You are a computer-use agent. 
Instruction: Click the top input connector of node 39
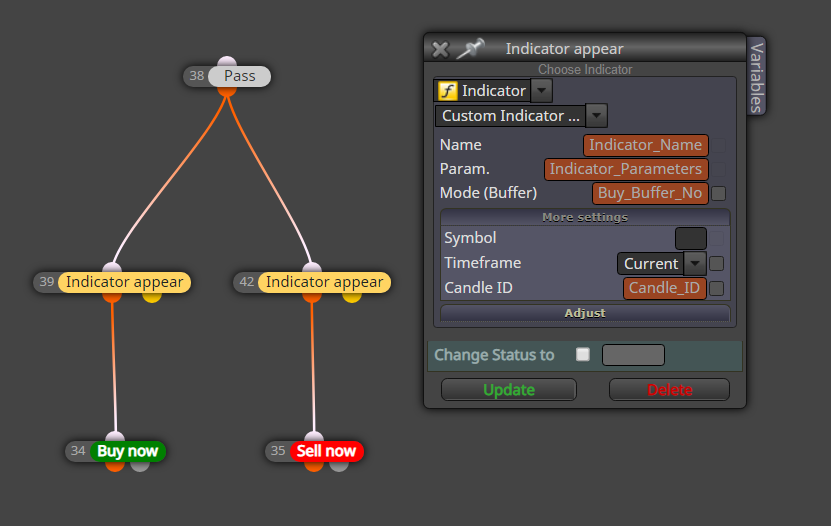112,268
